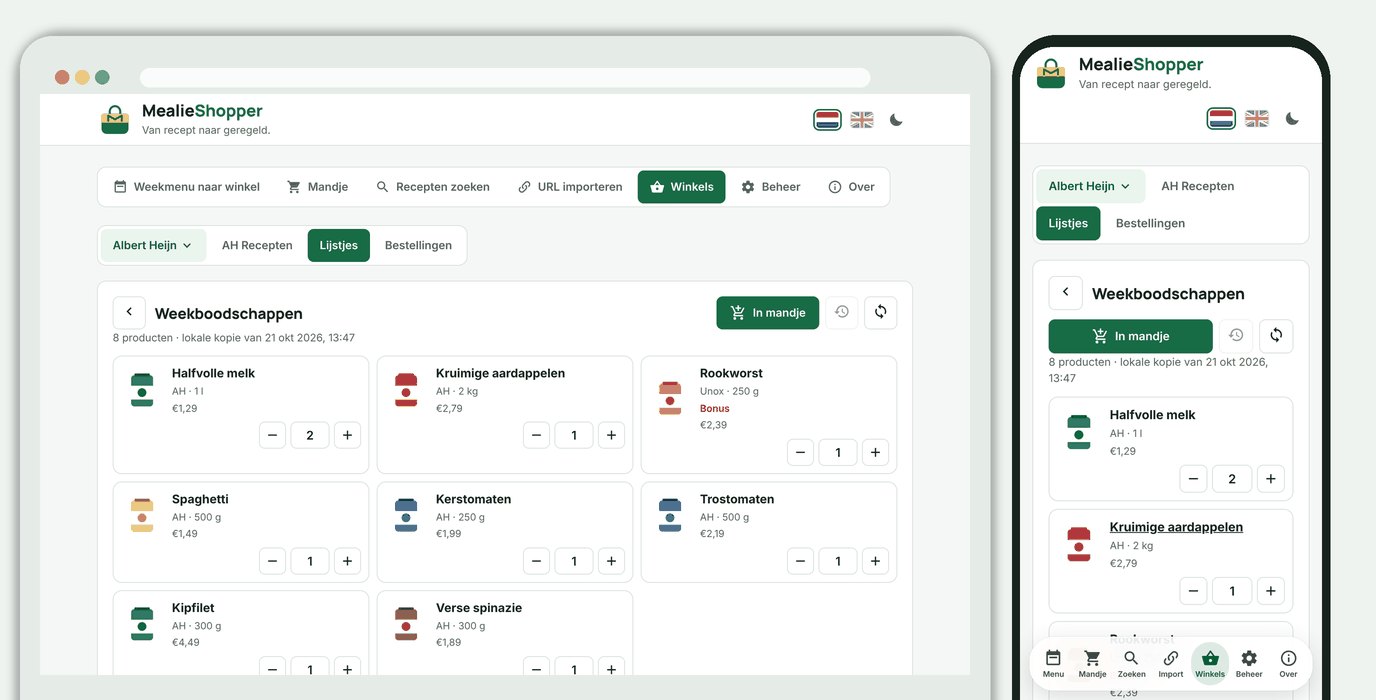The image size is (1376, 700).
Task: Decrease Kerstomaten quantity
Action: (537, 561)
